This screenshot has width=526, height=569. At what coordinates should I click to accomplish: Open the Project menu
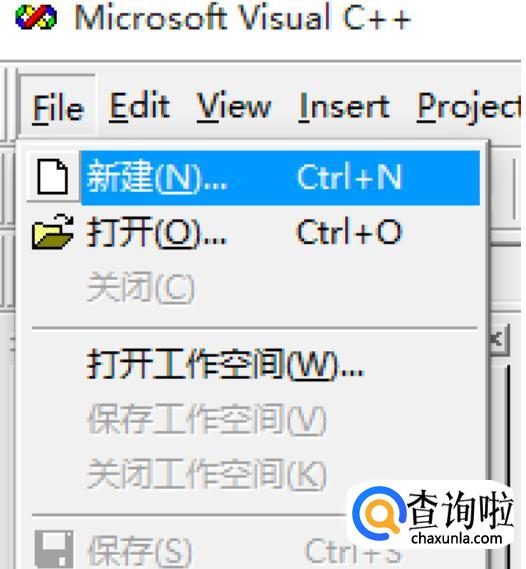click(x=469, y=107)
